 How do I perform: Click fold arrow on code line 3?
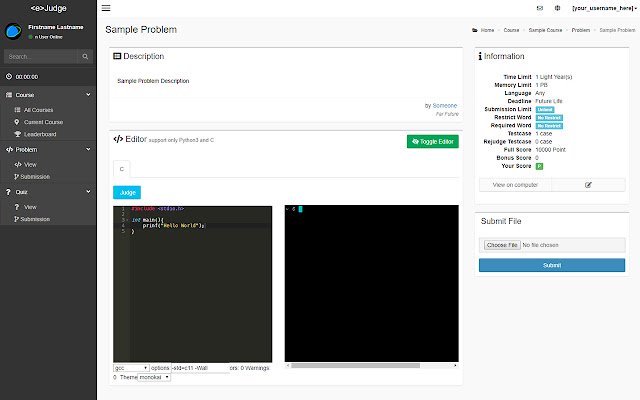[x=127, y=220]
